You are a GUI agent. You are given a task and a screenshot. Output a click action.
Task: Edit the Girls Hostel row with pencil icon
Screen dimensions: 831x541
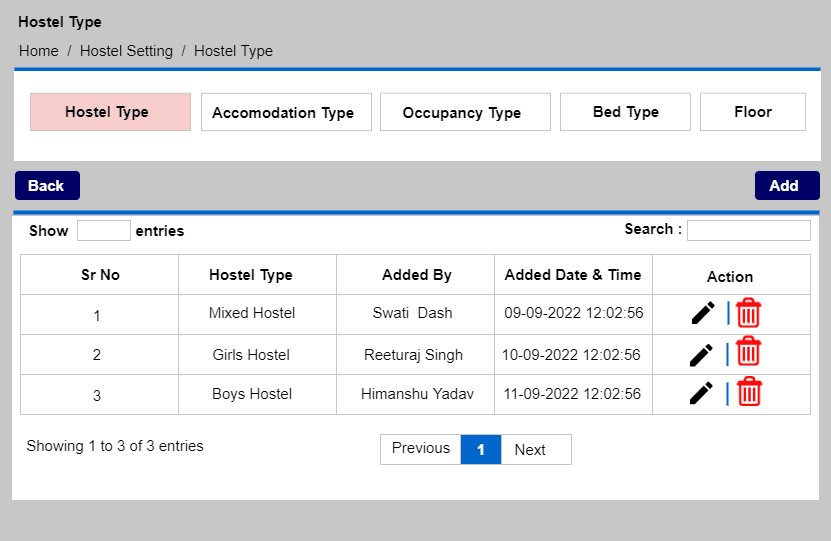click(x=701, y=355)
